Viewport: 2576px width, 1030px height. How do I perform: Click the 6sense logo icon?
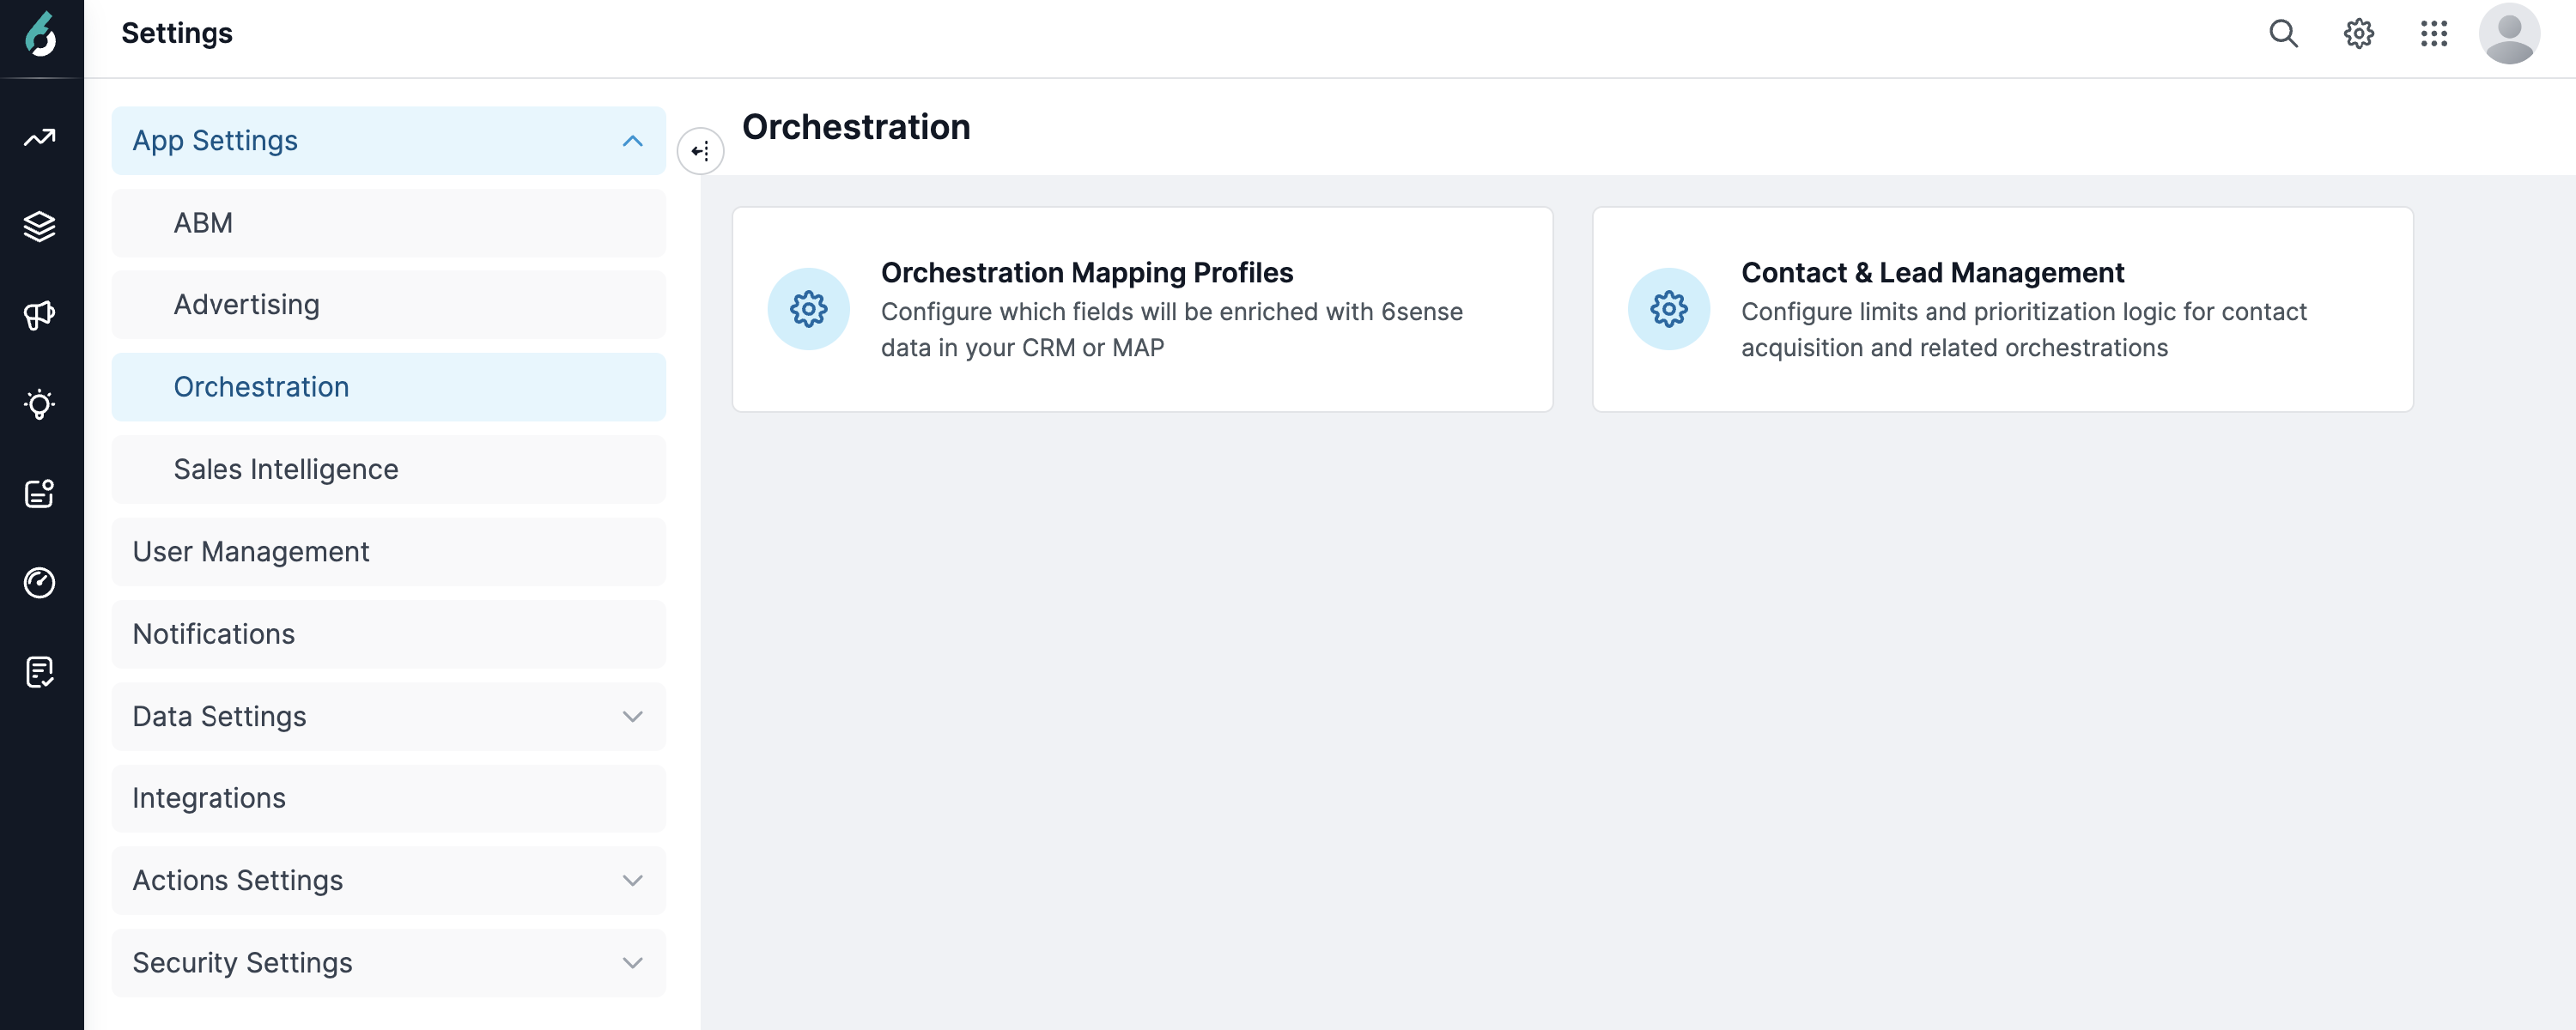coord(41,35)
